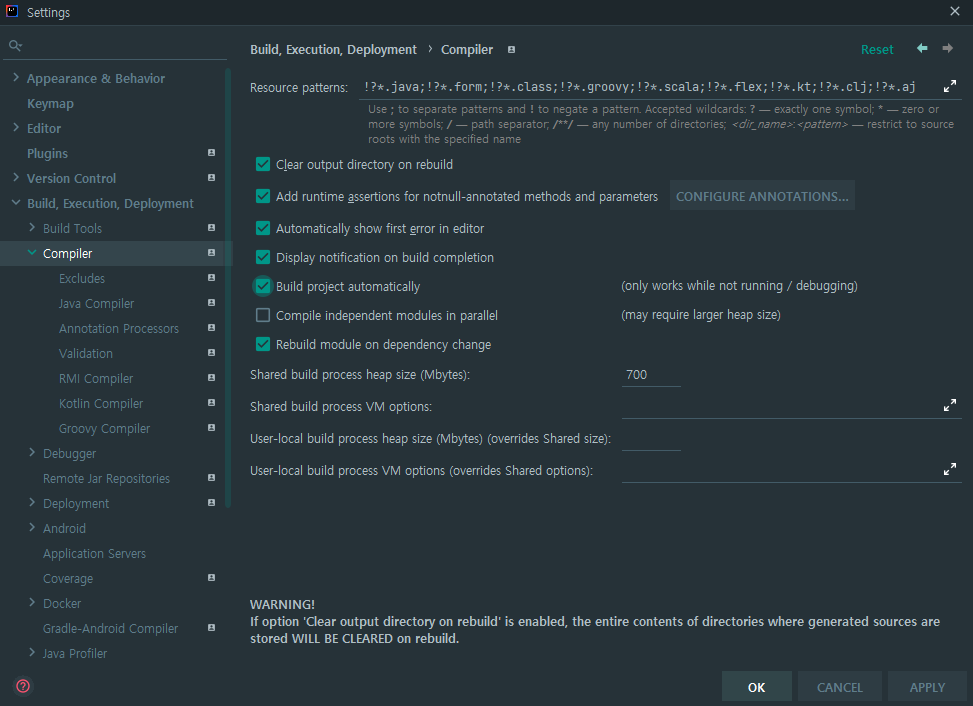The height and width of the screenshot is (706, 973).
Task: Click the expand icon on Shared build process VM options
Action: click(949, 405)
